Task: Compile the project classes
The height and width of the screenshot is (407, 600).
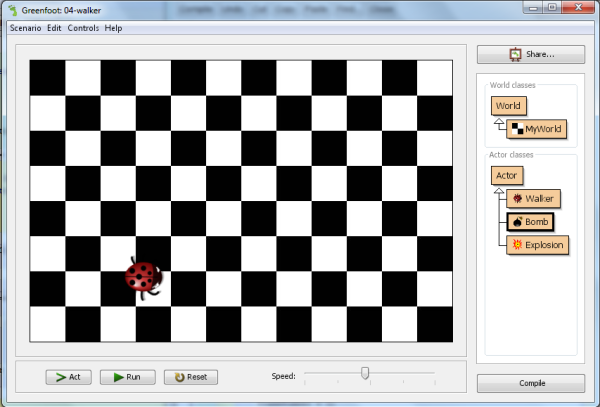Action: pos(530,383)
